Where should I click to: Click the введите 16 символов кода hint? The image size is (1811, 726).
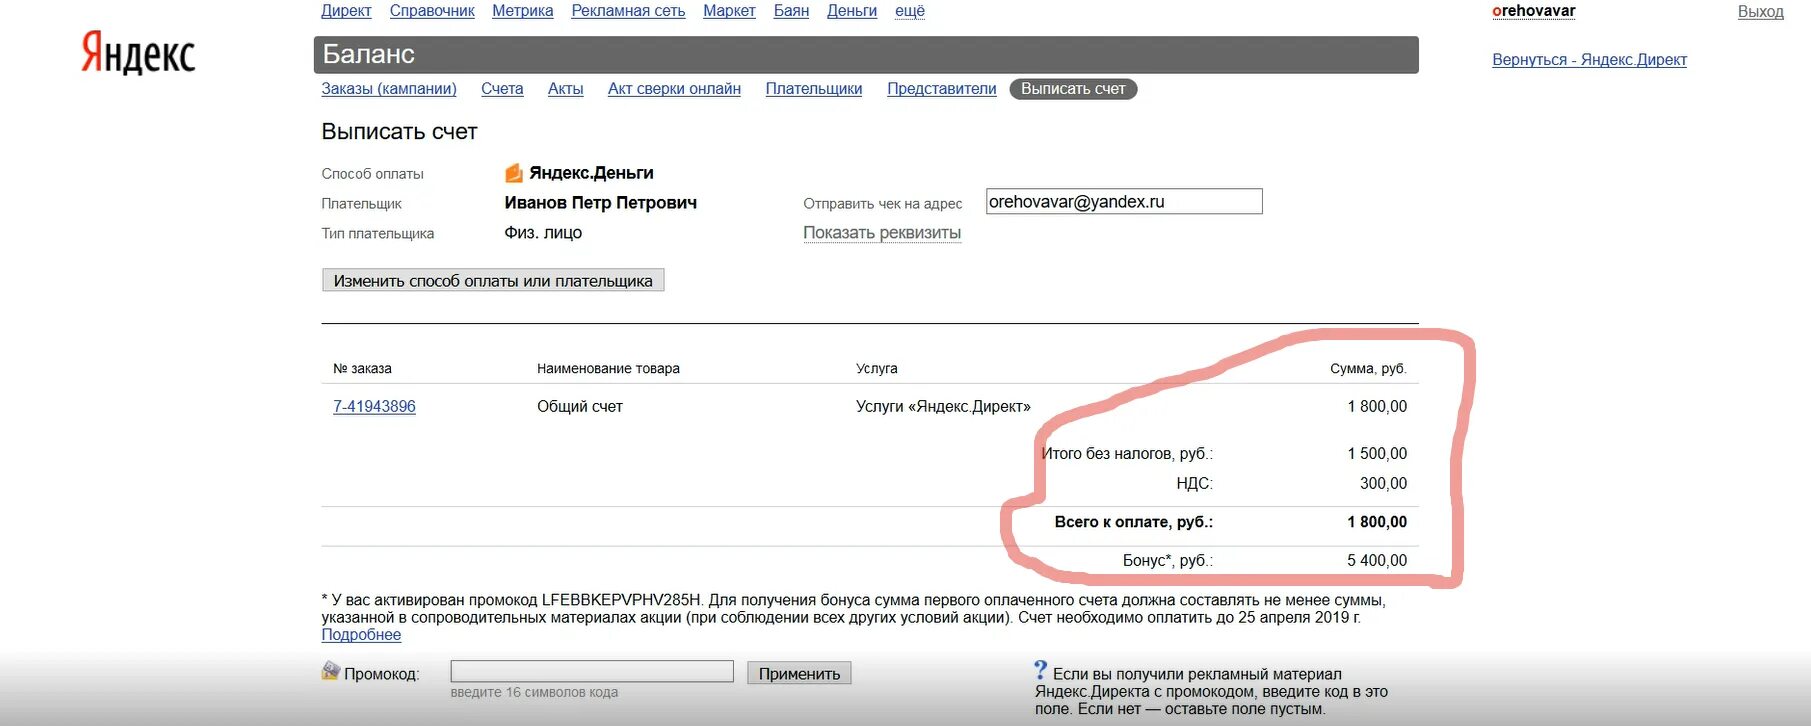[x=534, y=692]
